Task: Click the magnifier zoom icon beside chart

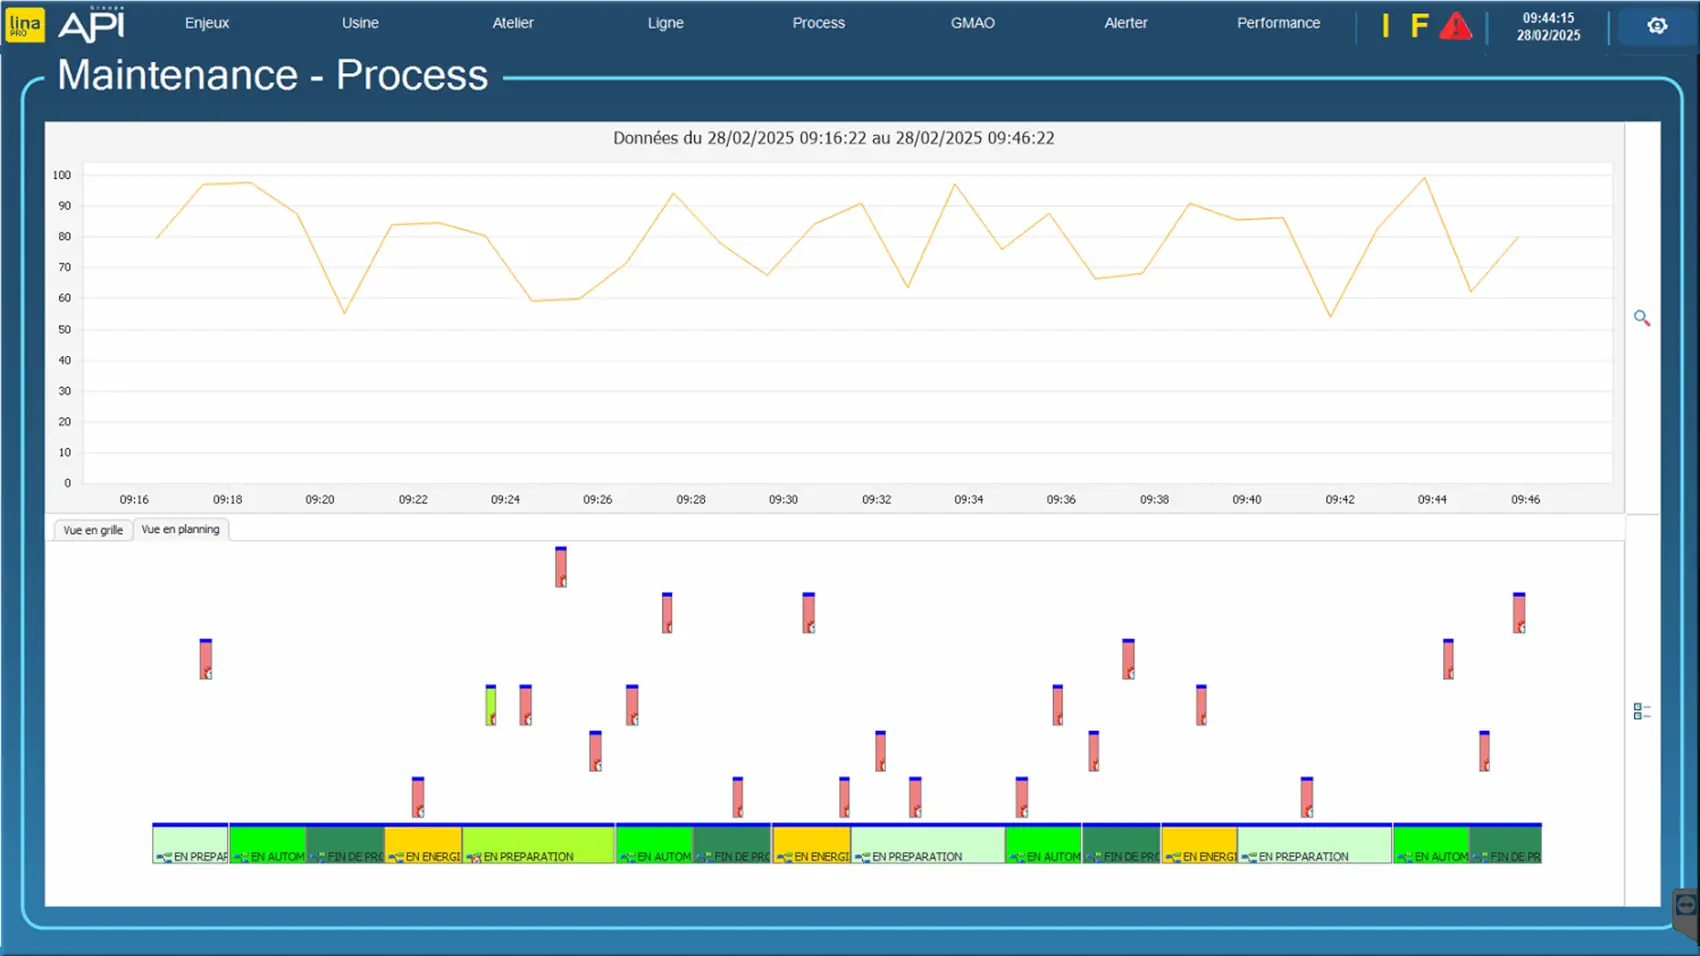Action: [1642, 318]
